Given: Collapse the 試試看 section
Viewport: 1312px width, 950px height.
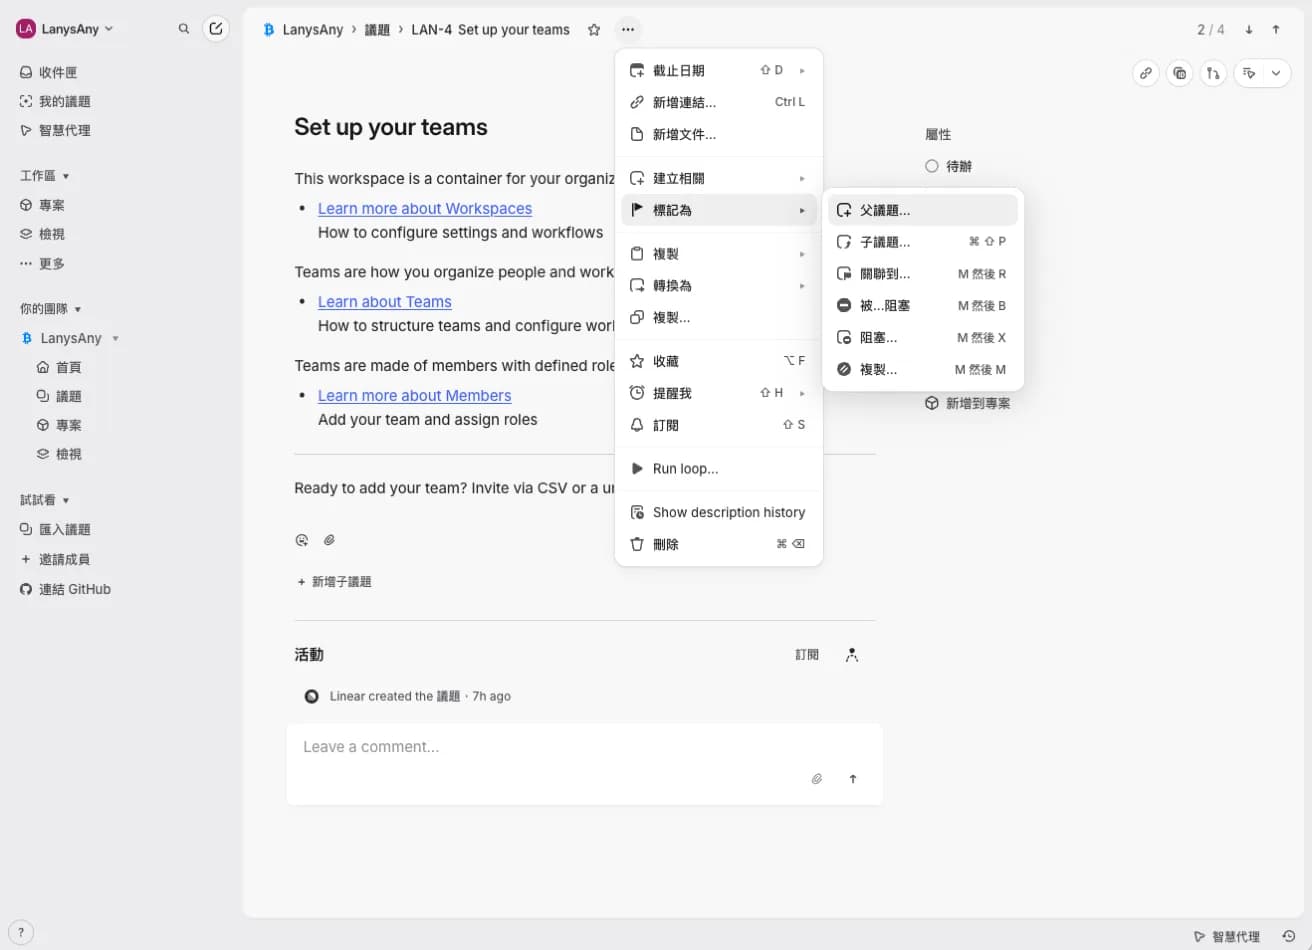Looking at the screenshot, I should [45, 500].
